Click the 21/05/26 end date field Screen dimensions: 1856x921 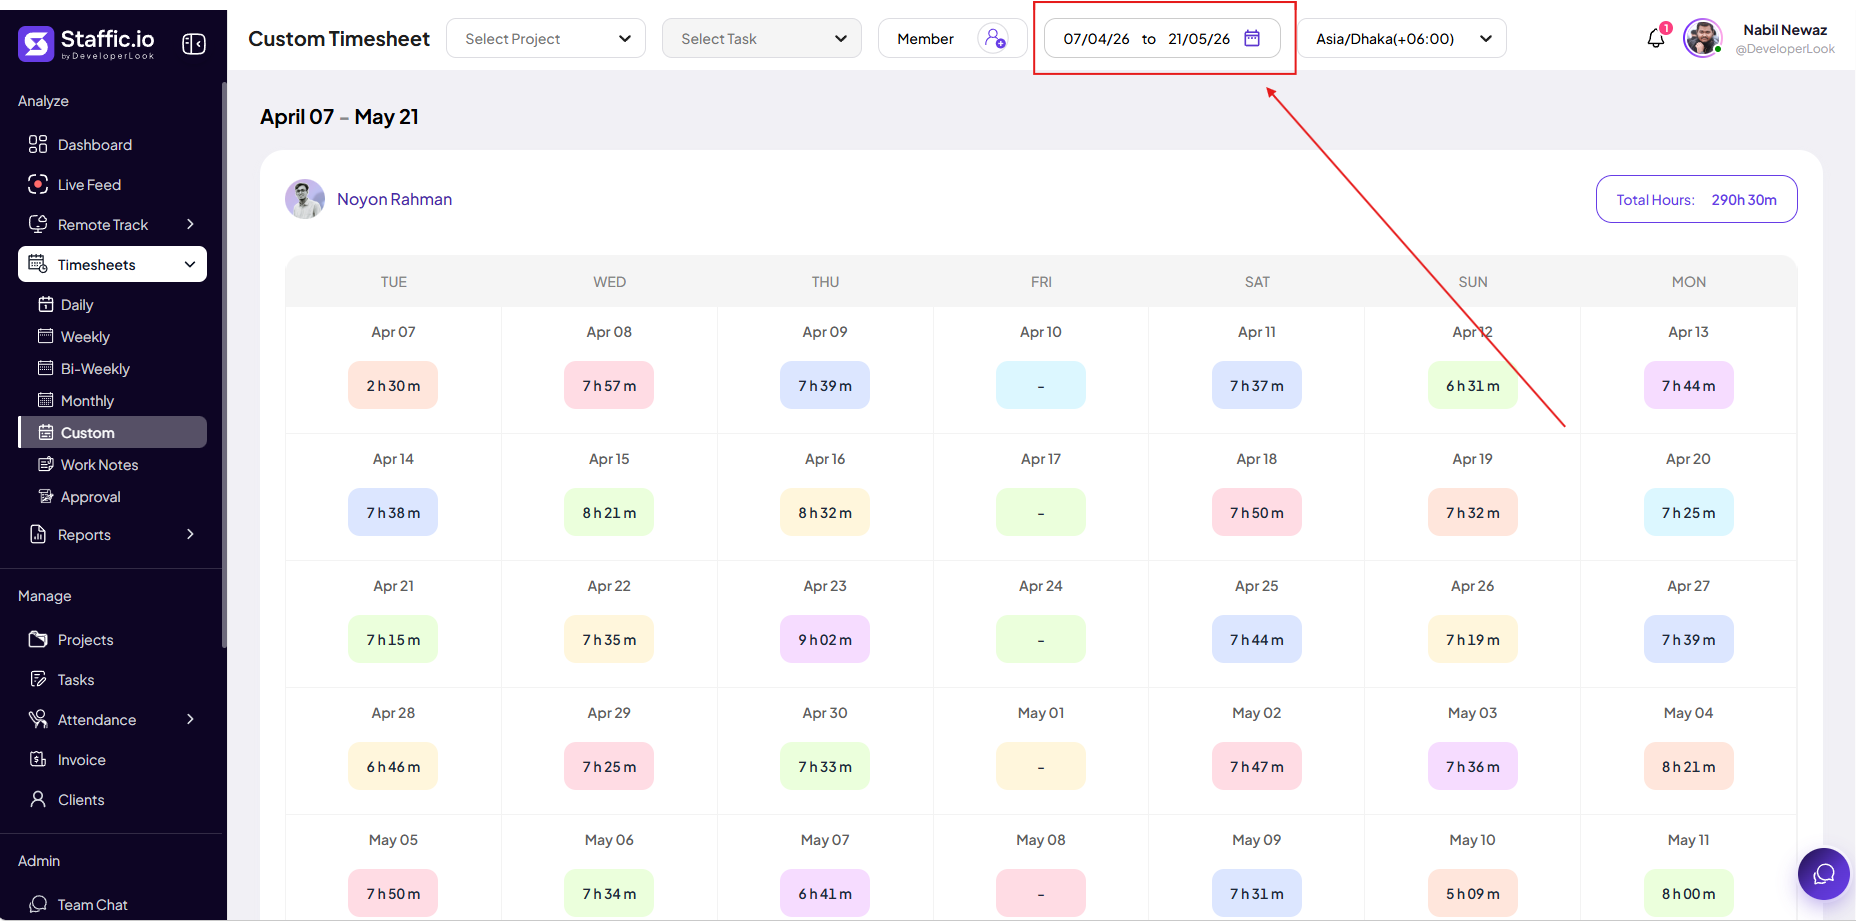1199,39
